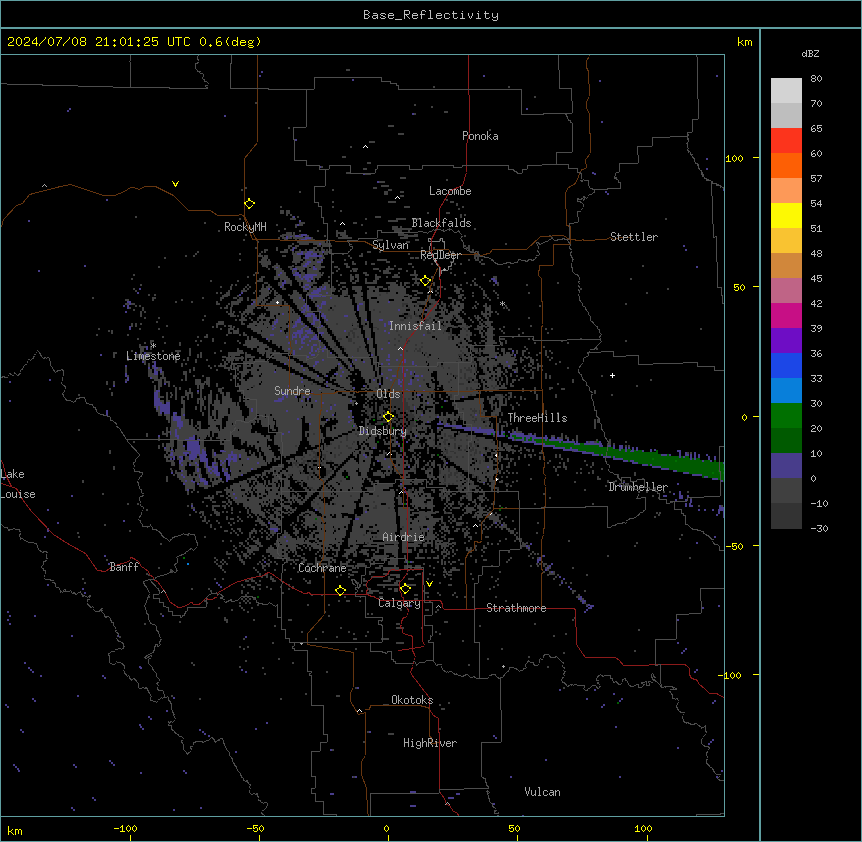Click the ThreeHills city label
This screenshot has width=862, height=842.
point(537,418)
